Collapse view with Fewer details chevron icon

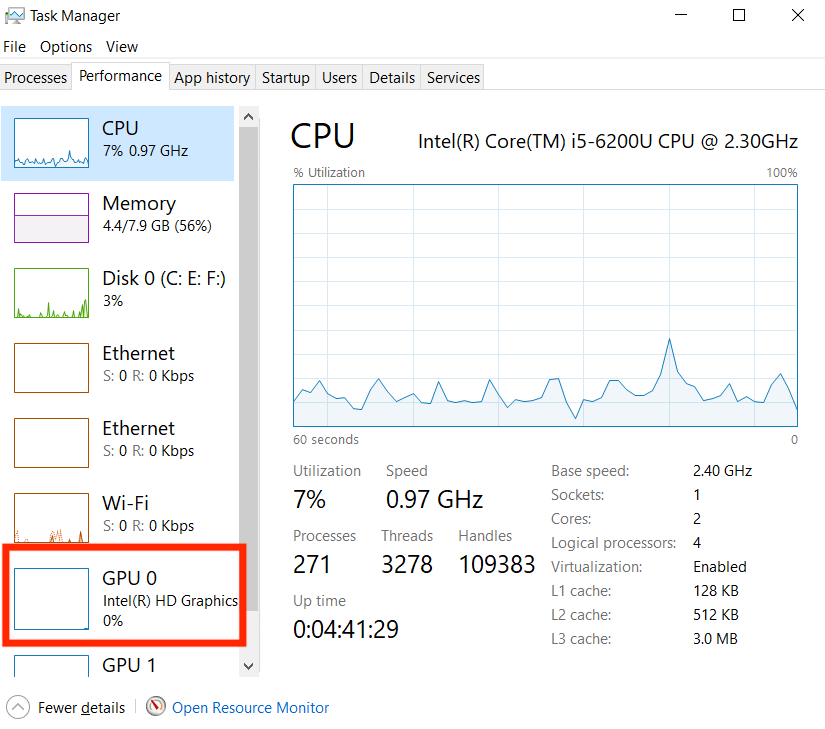[18, 707]
